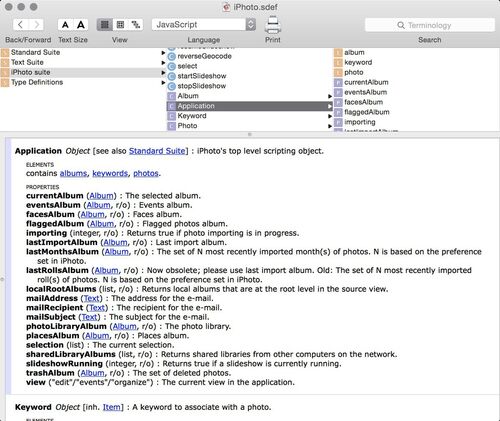Select the Photo class icon
The height and width of the screenshot is (421, 500).
(x=171, y=126)
